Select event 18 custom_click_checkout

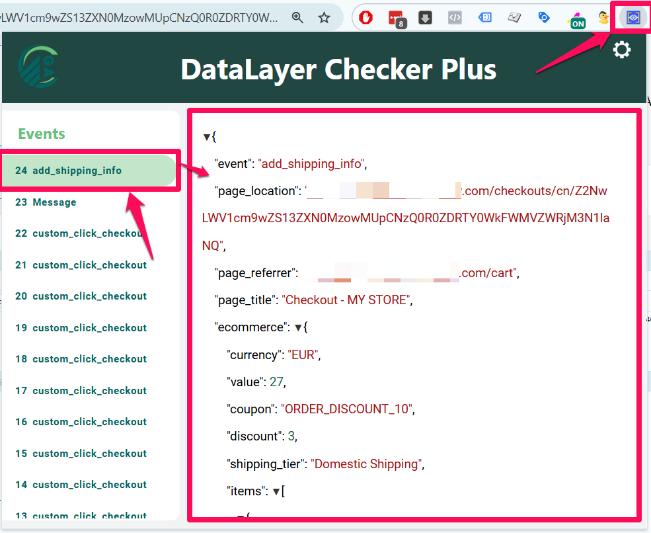coord(81,359)
